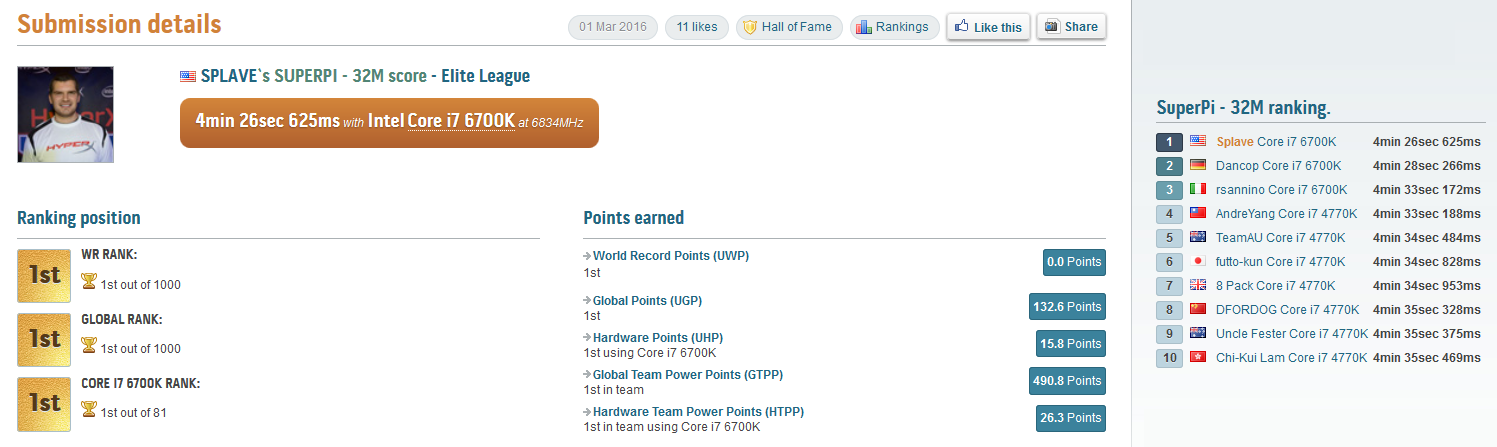Click the trophy icon under GLOBAL RANK

coord(89,346)
